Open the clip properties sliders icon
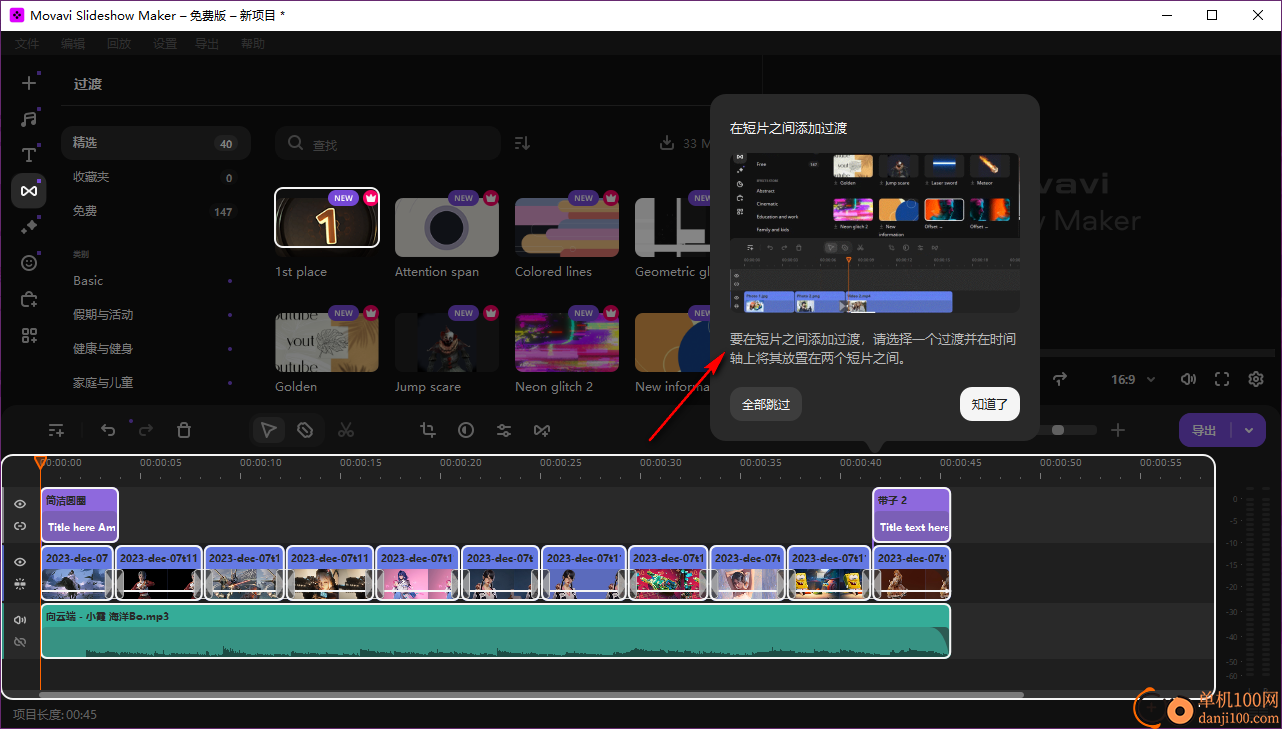 pos(504,430)
